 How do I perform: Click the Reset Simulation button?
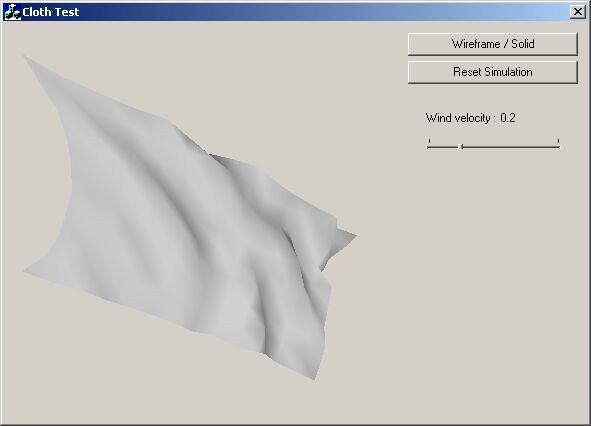(x=493, y=72)
